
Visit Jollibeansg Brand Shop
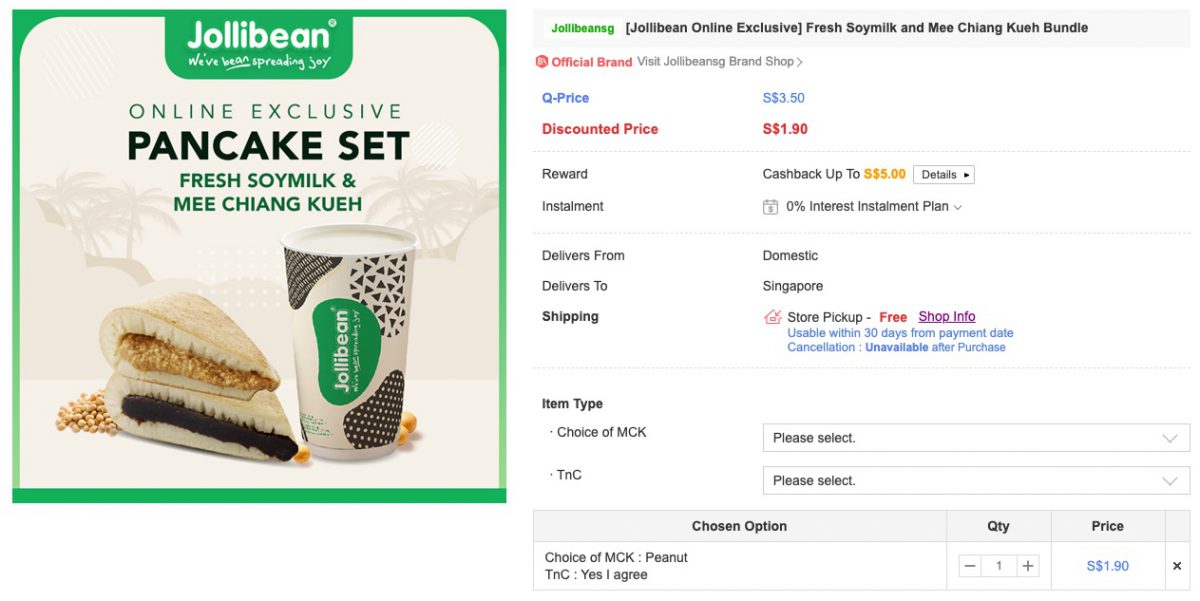715,62
